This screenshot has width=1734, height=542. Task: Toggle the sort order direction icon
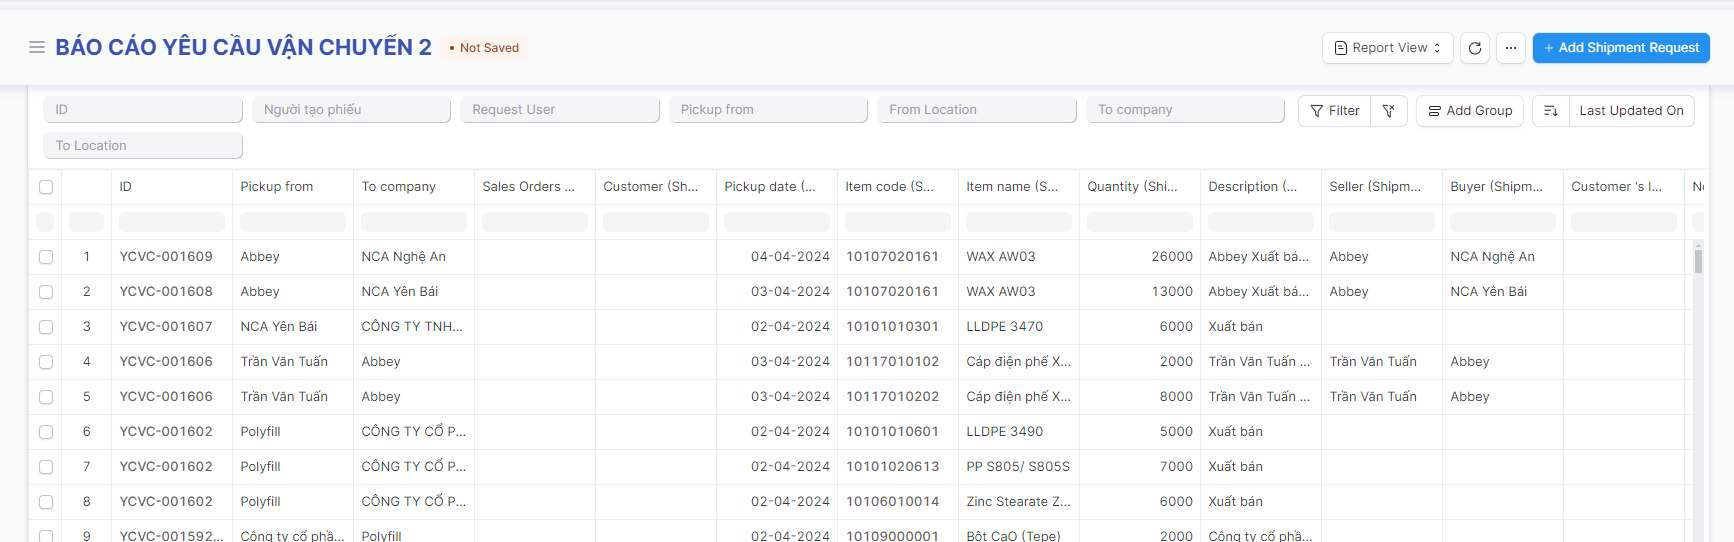pos(1550,111)
